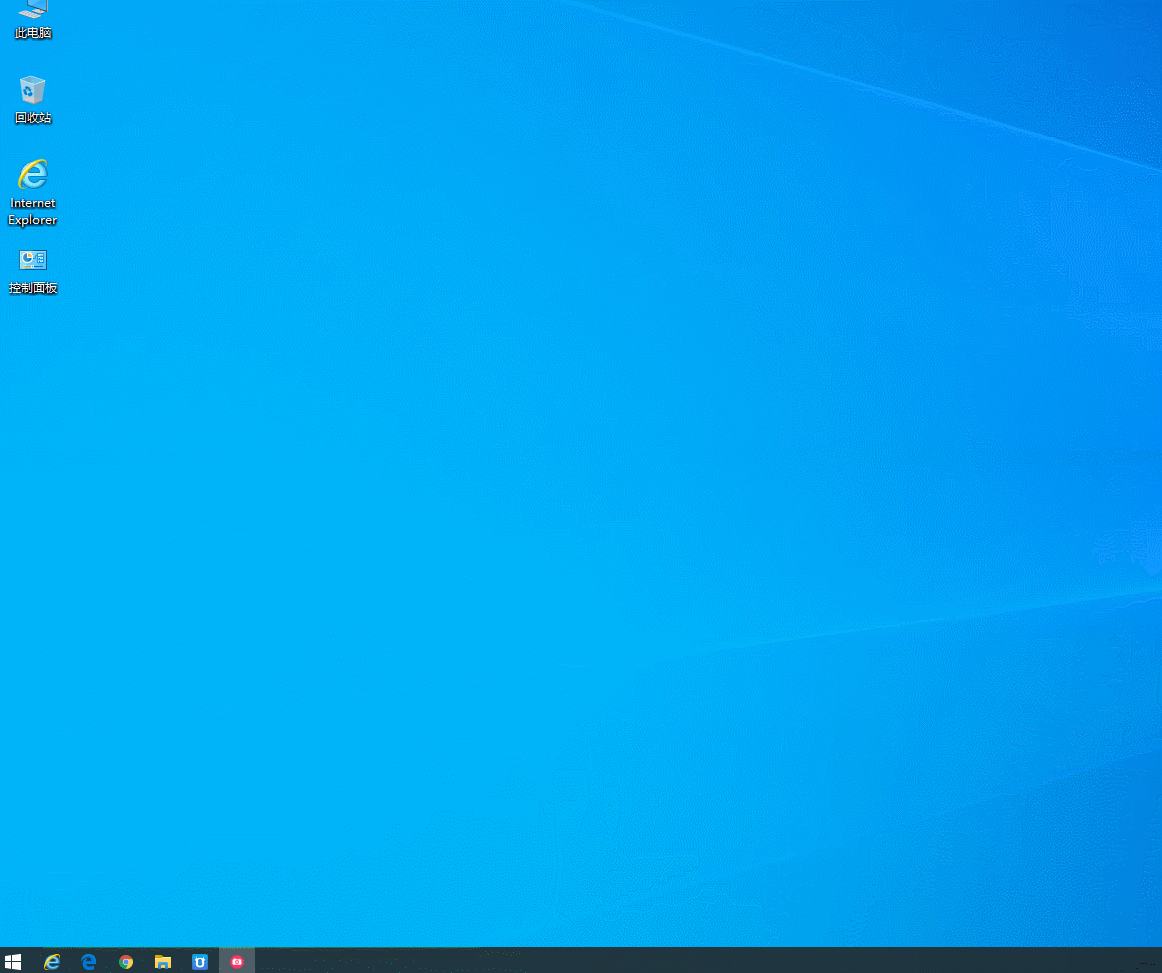Select the 回收站 recycle bin icon
Viewport: 1162px width, 973px height.
tap(33, 100)
